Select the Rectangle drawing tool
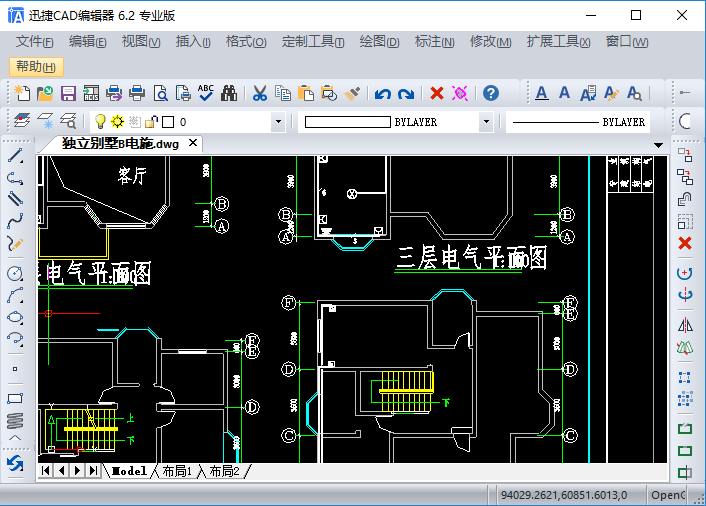 [x=15, y=398]
